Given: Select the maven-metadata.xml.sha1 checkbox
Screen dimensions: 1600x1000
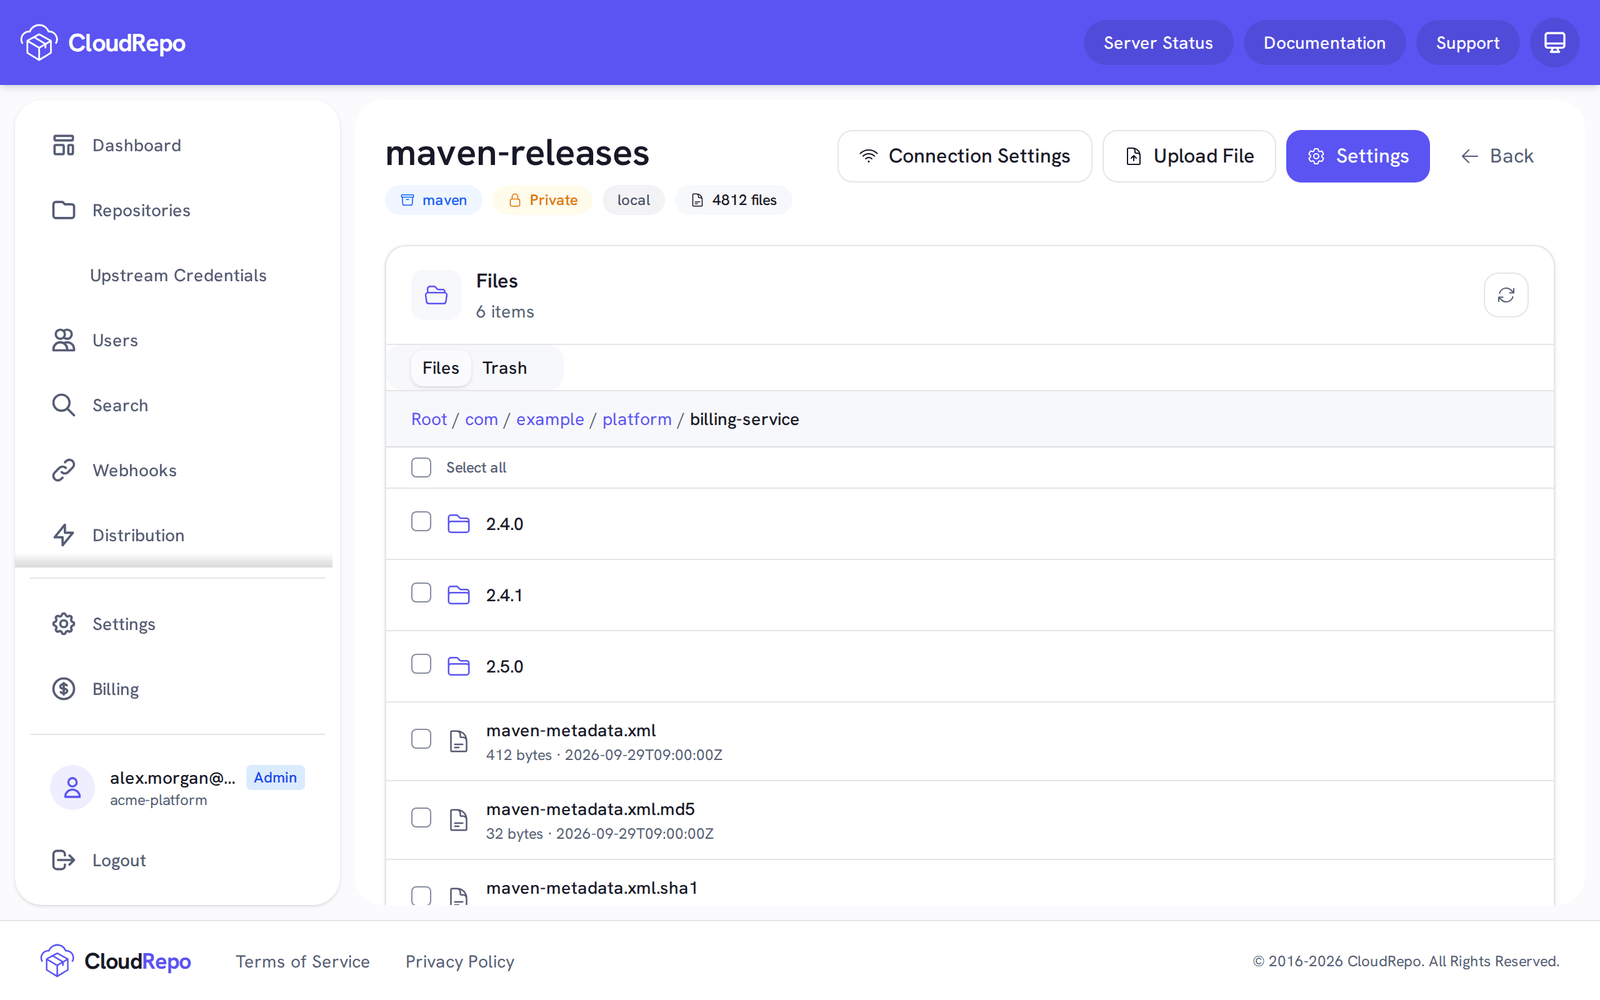Looking at the screenshot, I should point(421,895).
